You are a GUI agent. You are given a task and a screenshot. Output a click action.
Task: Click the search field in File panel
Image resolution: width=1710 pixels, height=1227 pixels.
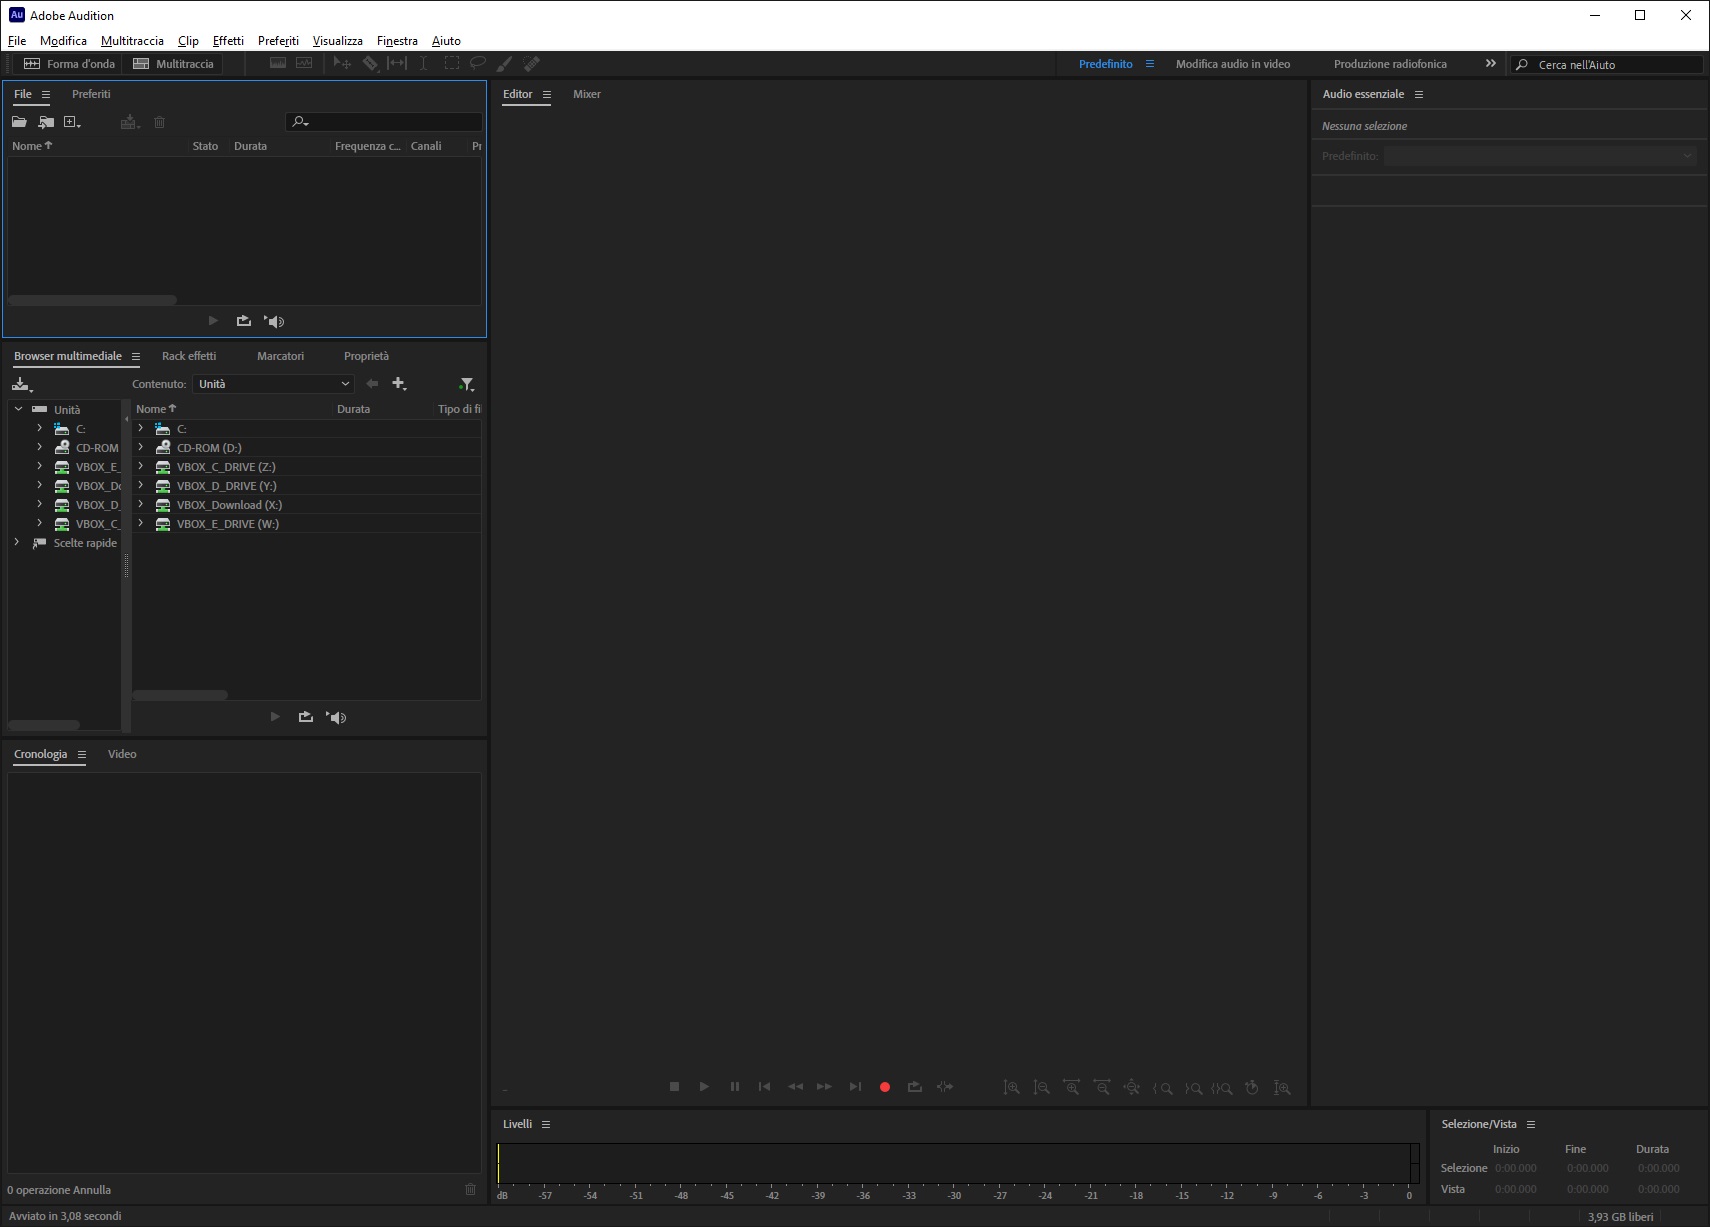[384, 122]
